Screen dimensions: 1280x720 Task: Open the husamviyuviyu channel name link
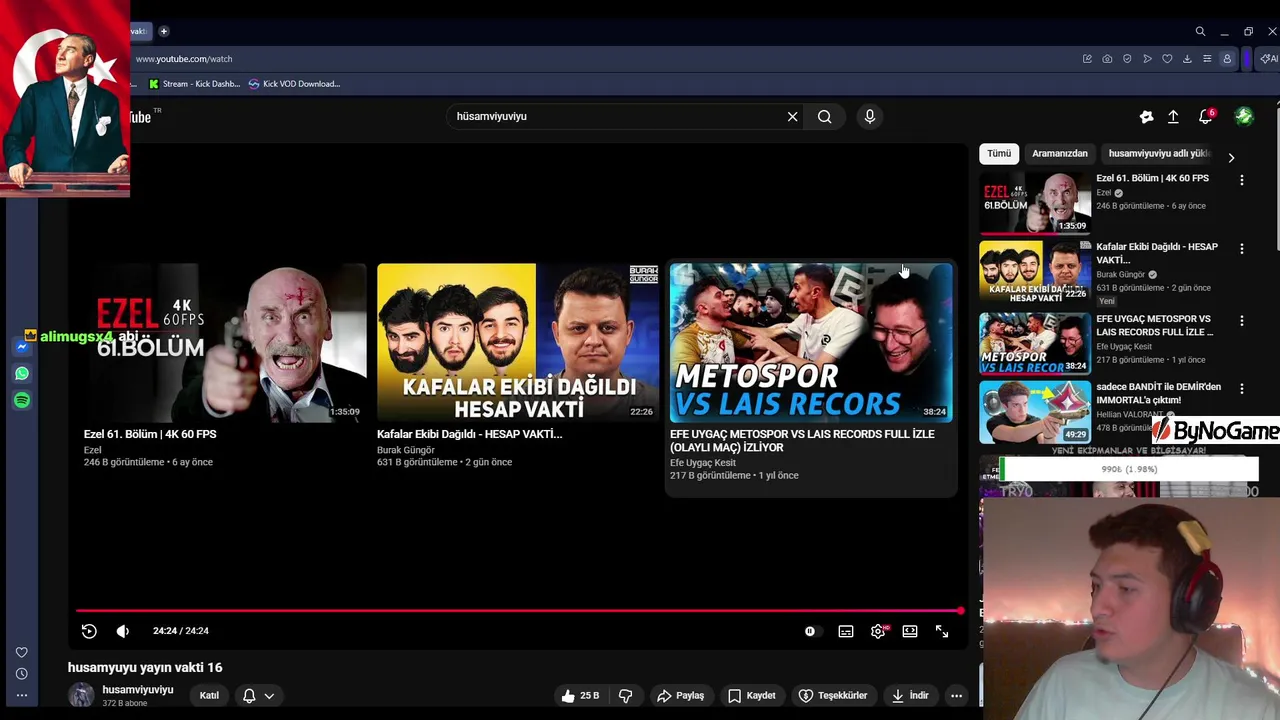[137, 689]
